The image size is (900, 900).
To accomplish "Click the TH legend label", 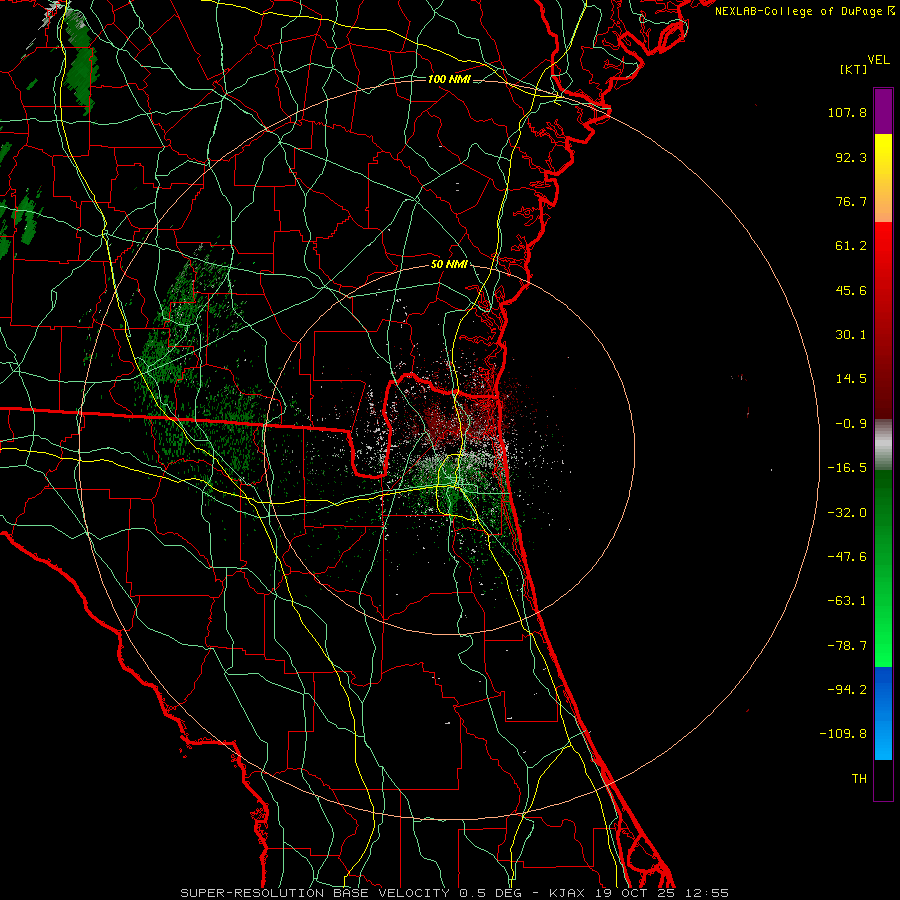I will [x=859, y=779].
